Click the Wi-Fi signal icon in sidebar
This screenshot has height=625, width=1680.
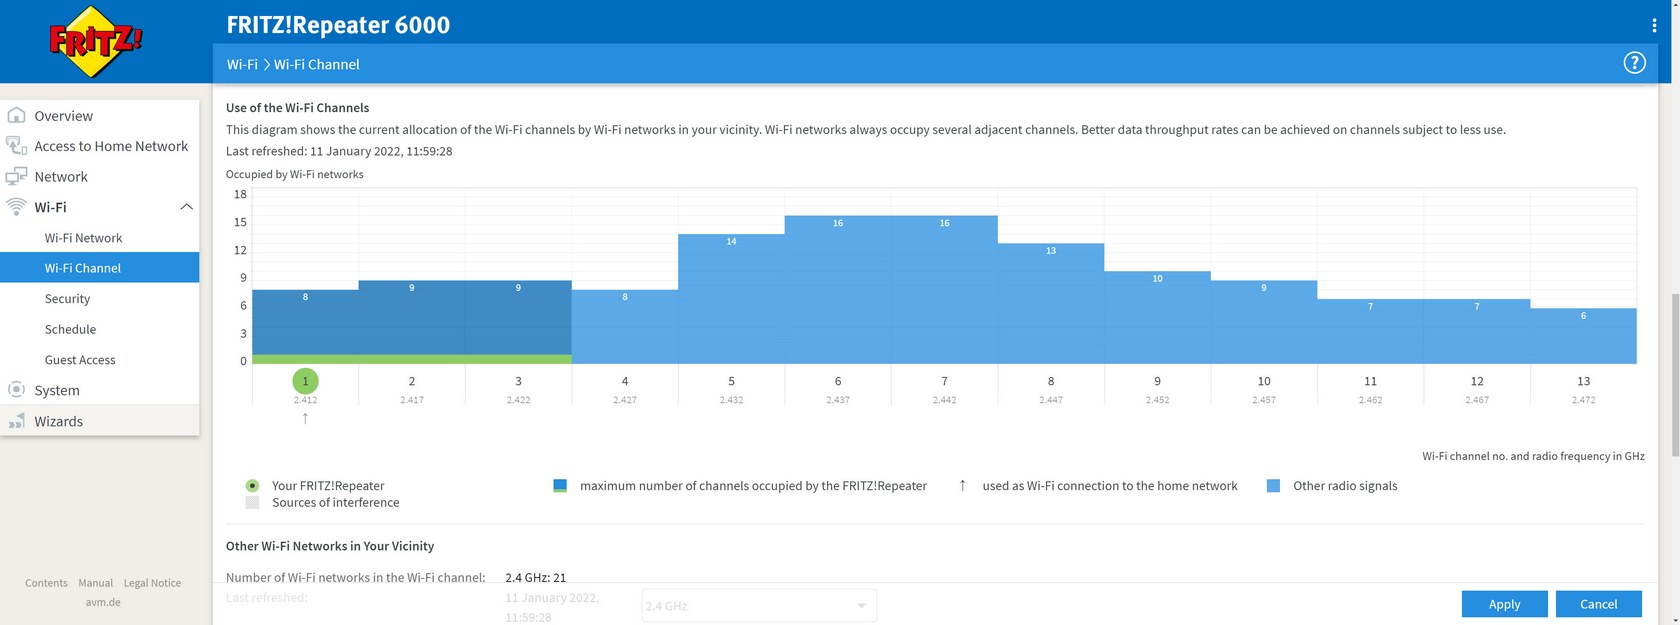coord(16,207)
